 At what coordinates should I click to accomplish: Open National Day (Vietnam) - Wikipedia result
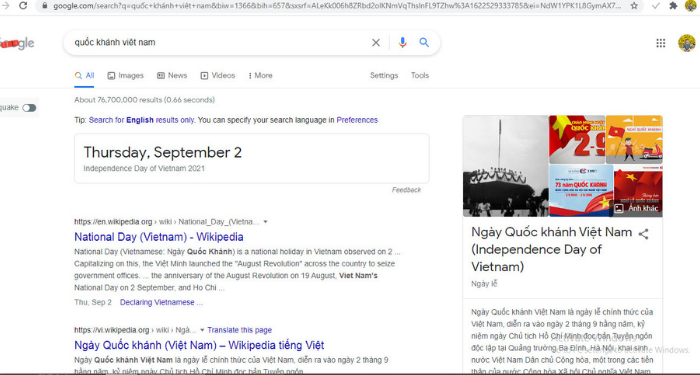click(158, 237)
